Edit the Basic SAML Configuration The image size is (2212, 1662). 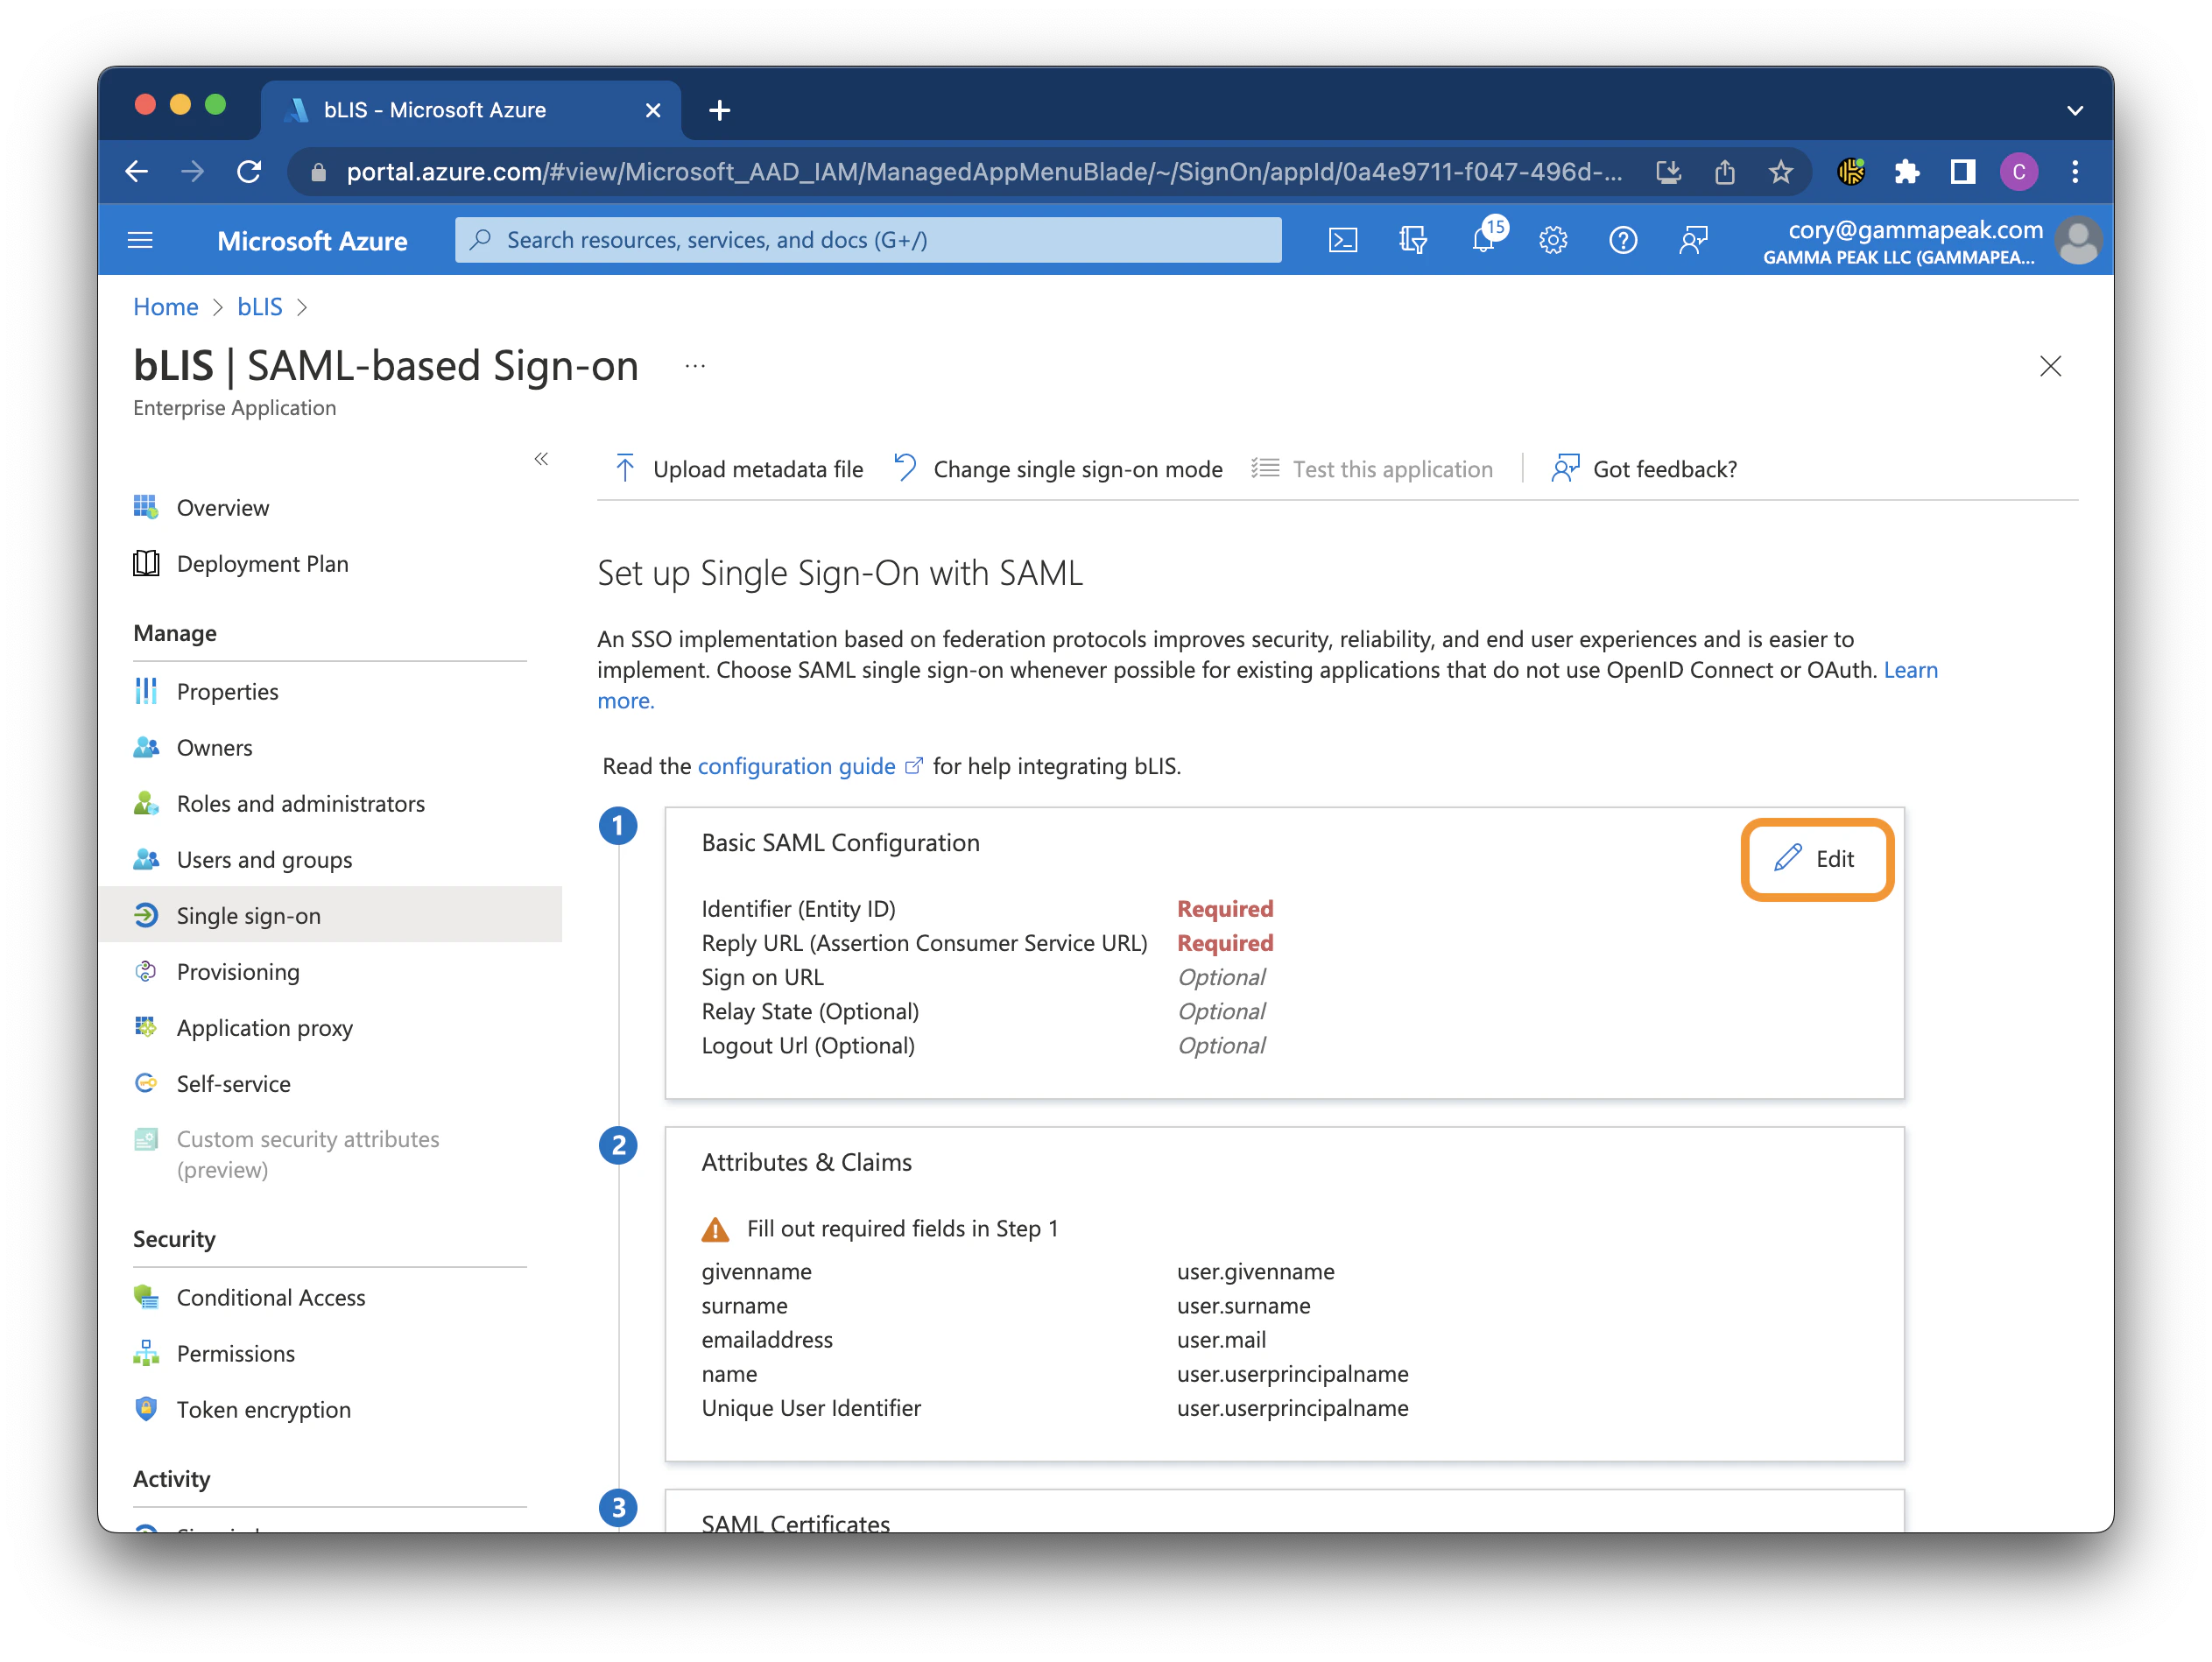(1816, 858)
